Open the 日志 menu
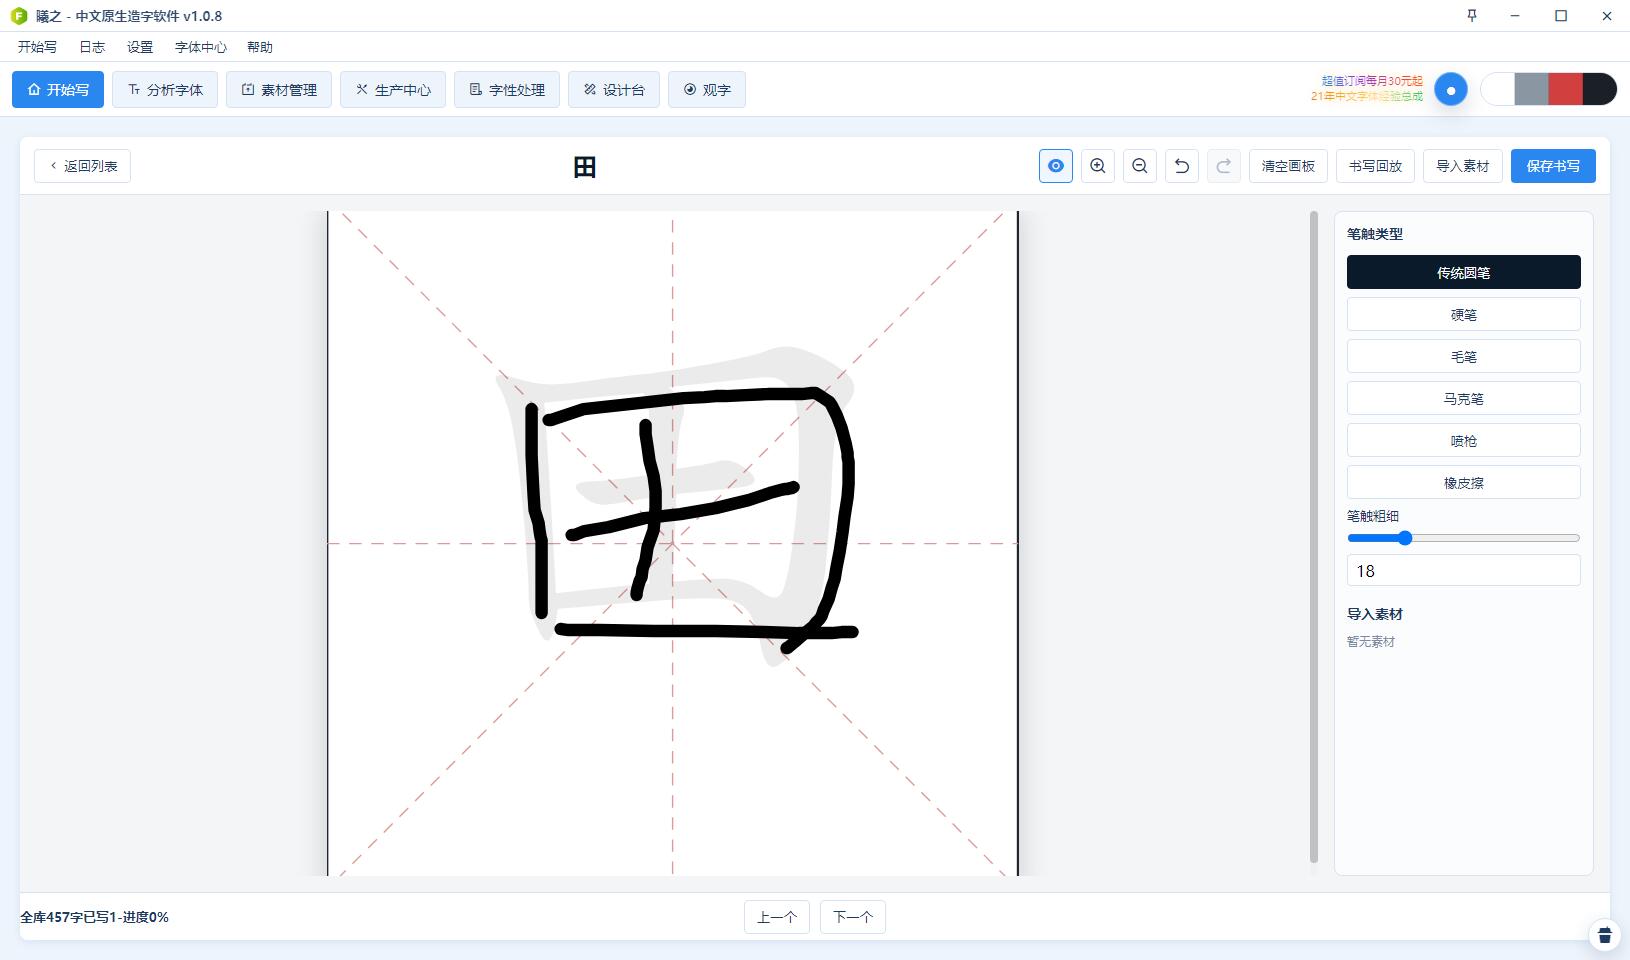 point(92,47)
